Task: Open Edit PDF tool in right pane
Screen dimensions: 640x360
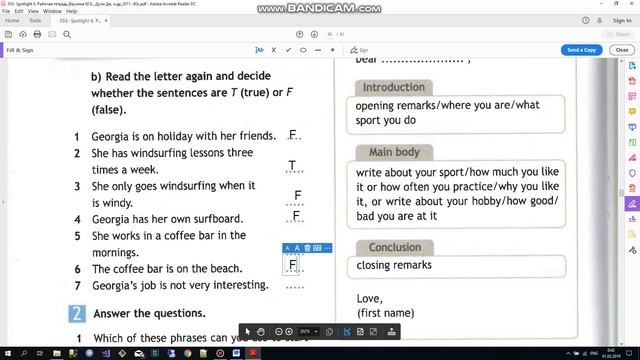Action: click(632, 96)
